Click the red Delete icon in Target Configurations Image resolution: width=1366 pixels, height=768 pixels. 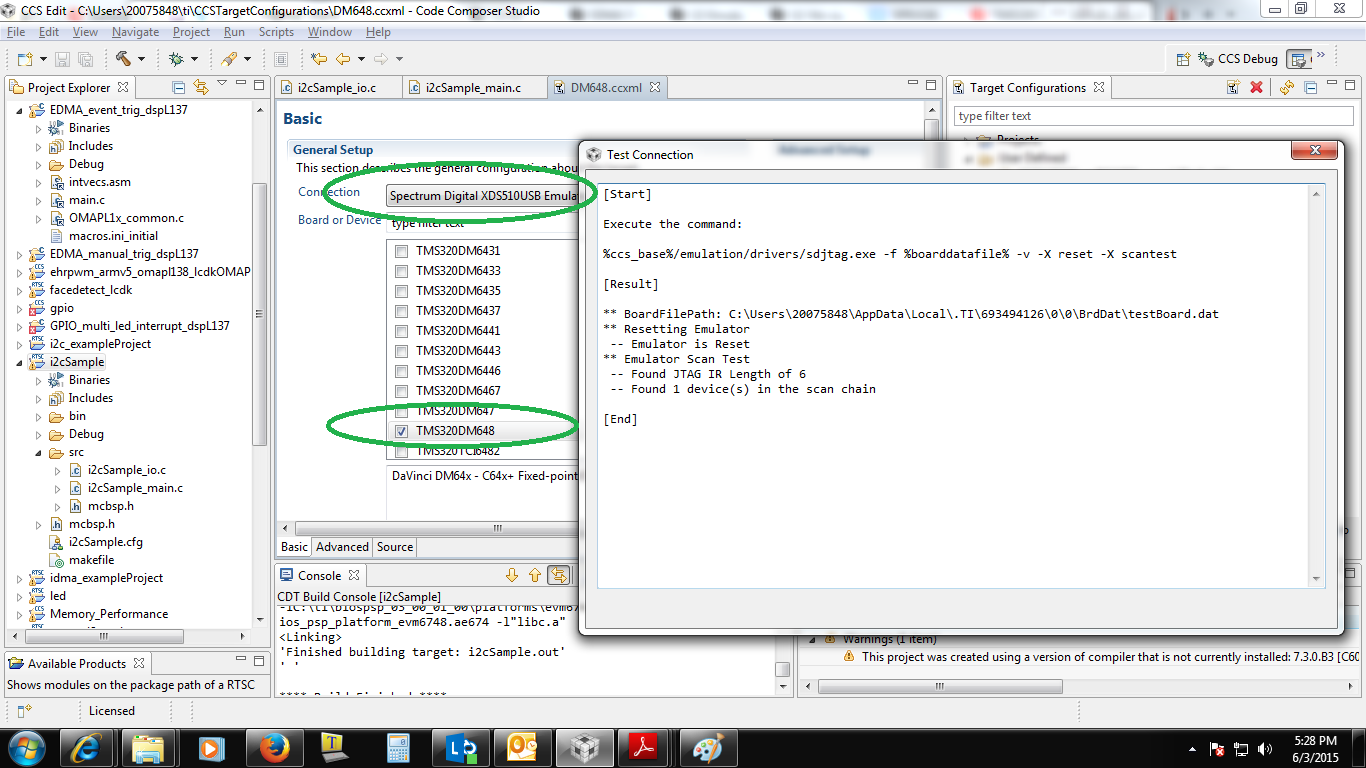click(x=1256, y=87)
